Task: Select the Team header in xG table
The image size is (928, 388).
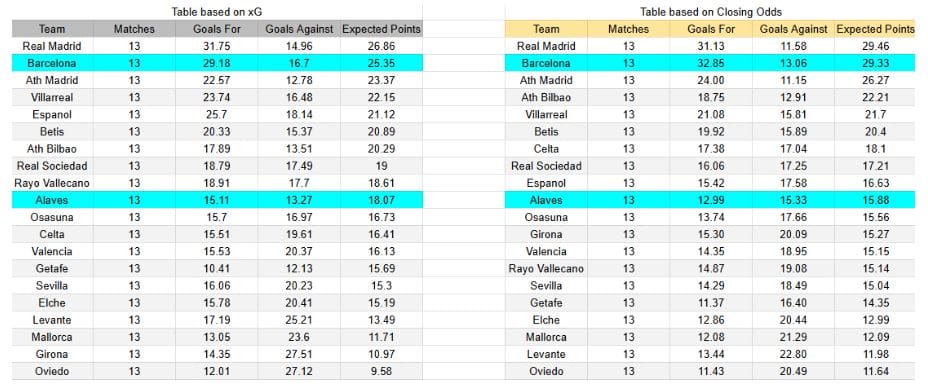Action: point(52,29)
